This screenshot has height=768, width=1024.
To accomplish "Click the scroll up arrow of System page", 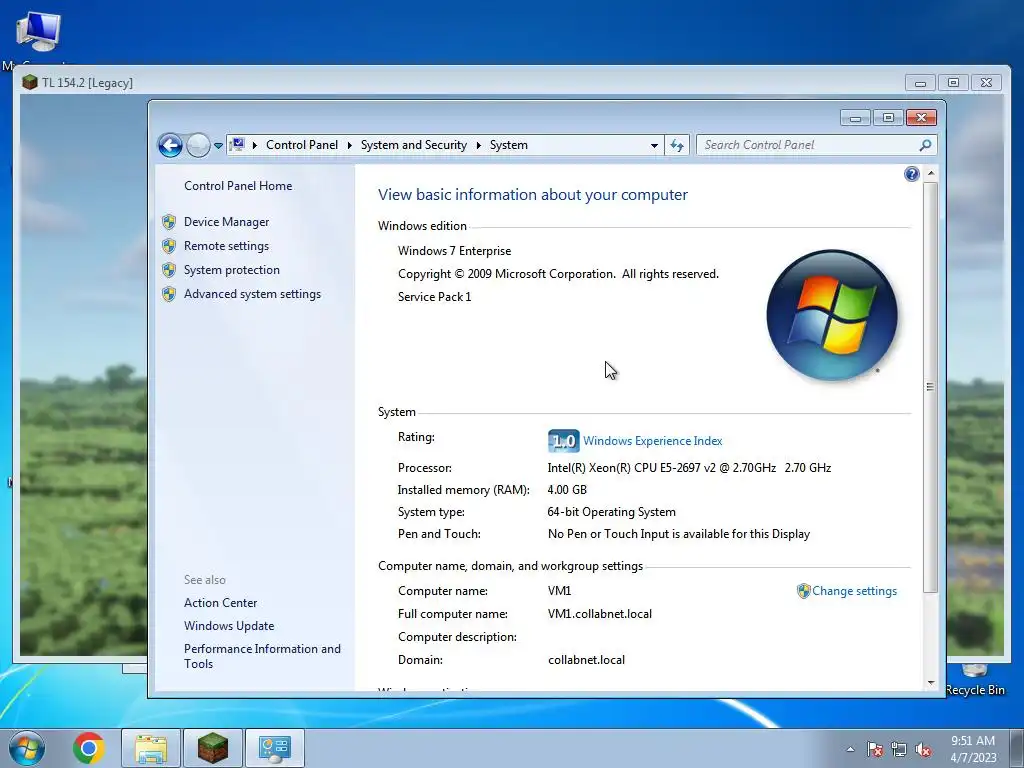I will [x=931, y=174].
